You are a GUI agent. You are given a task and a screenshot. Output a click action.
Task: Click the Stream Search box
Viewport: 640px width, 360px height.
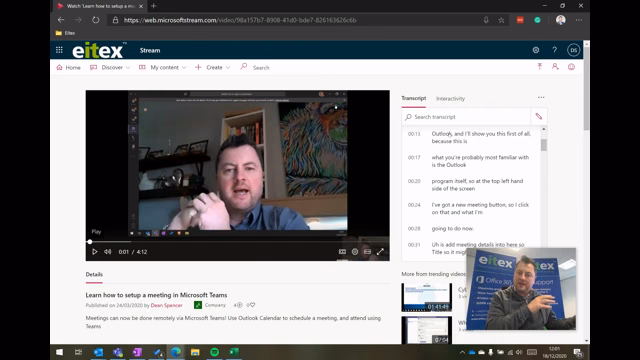261,68
